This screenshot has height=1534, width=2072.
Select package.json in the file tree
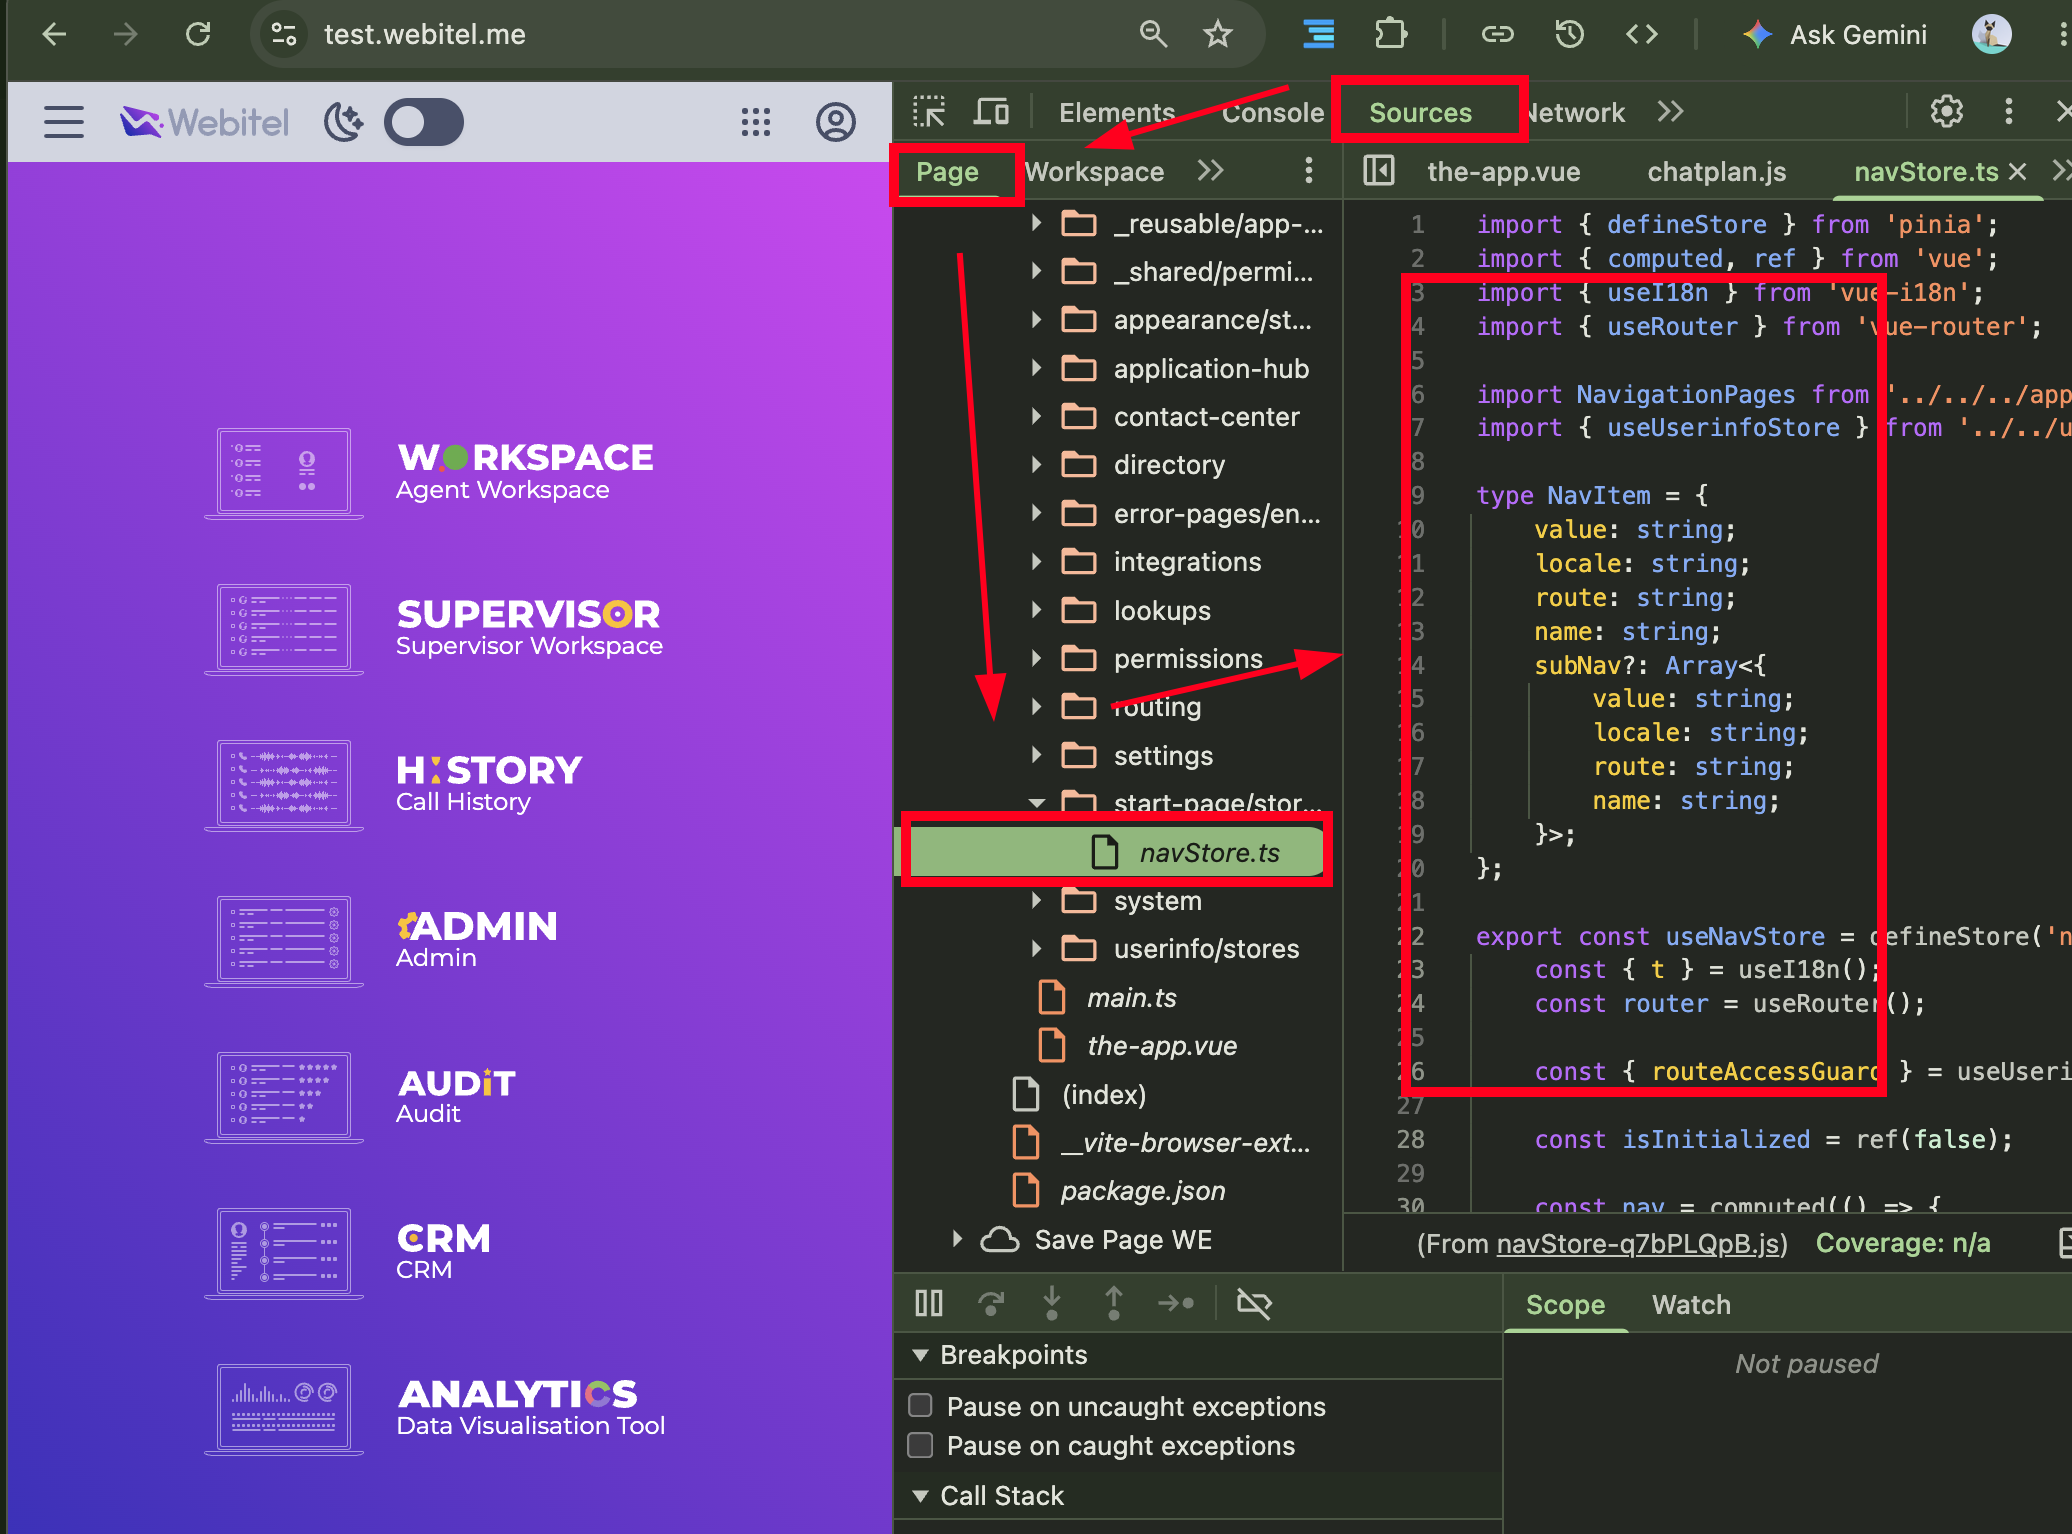[x=1142, y=1190]
